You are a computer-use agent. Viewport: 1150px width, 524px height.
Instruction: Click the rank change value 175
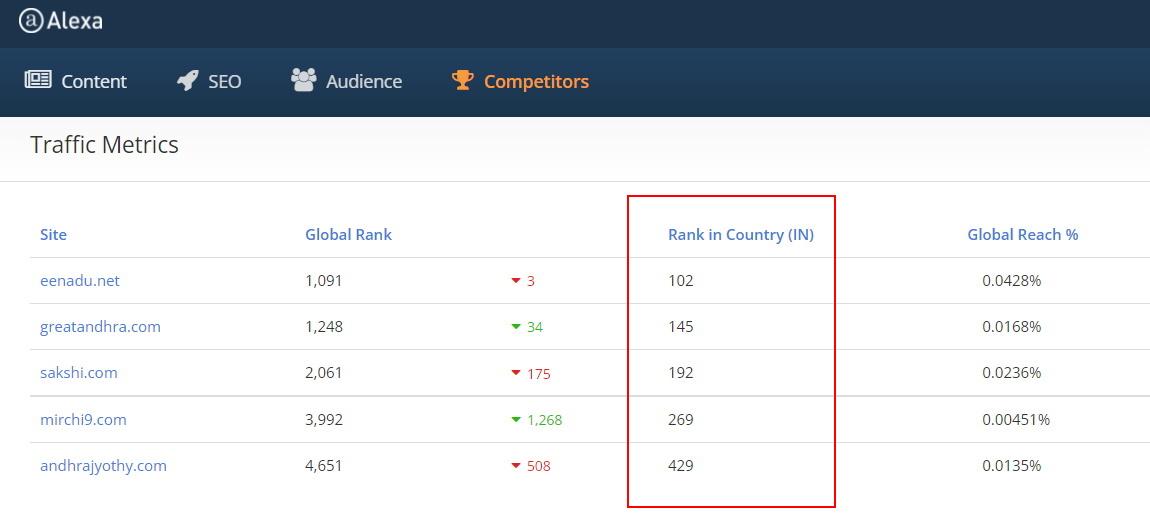point(538,374)
